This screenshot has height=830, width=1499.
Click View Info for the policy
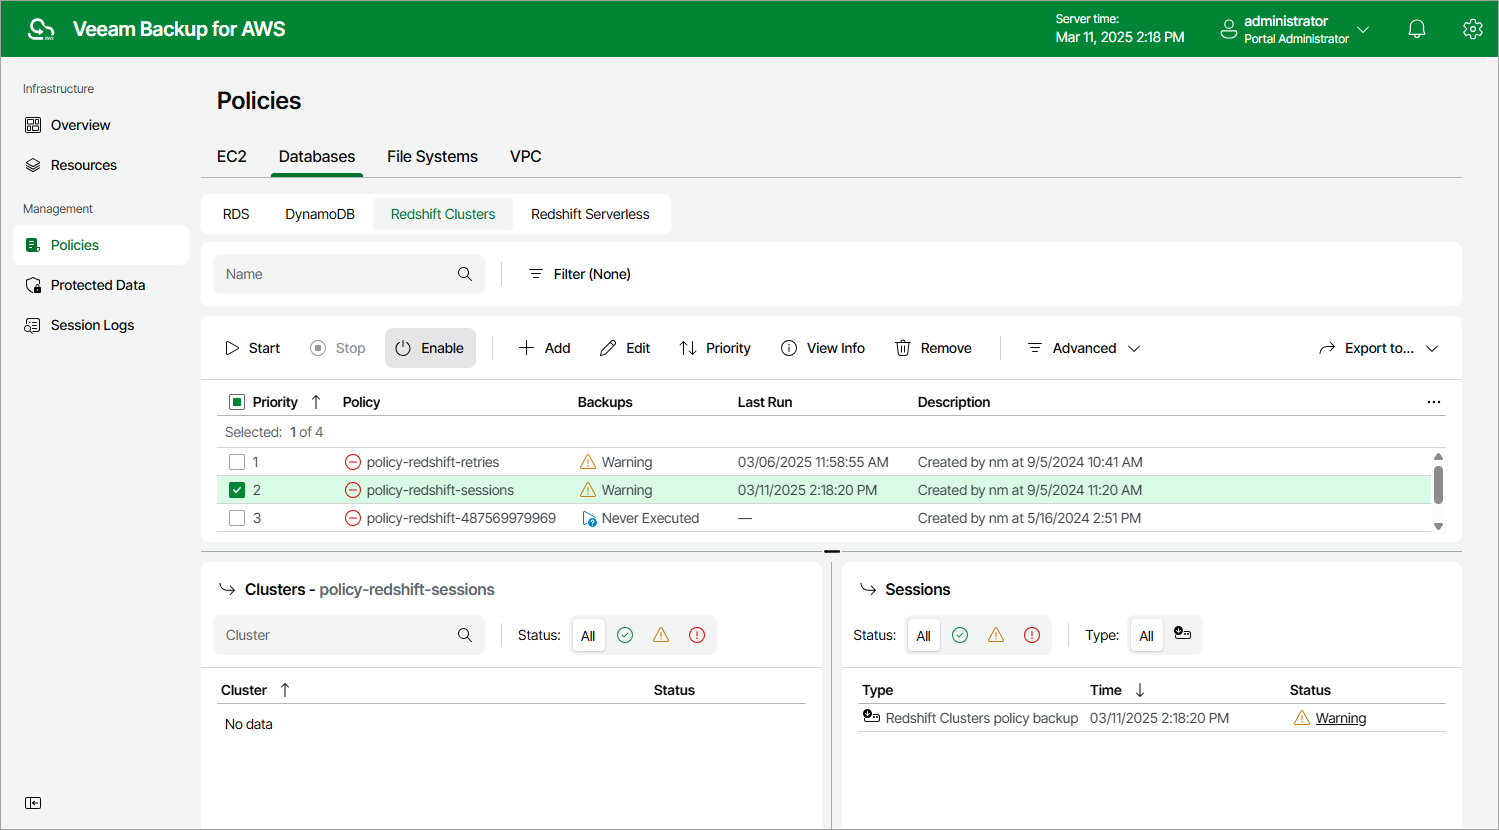point(823,348)
